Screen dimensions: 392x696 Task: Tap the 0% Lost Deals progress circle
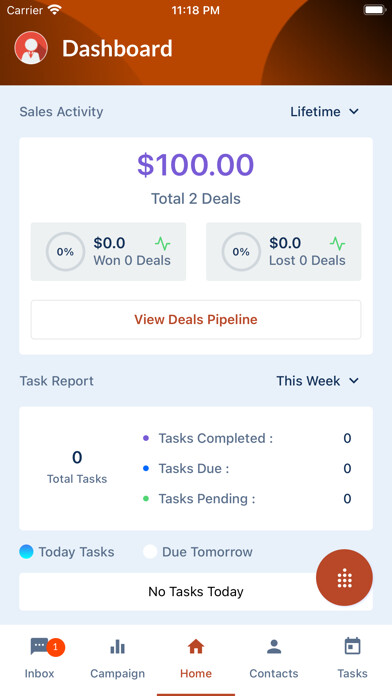pyautogui.click(x=241, y=252)
